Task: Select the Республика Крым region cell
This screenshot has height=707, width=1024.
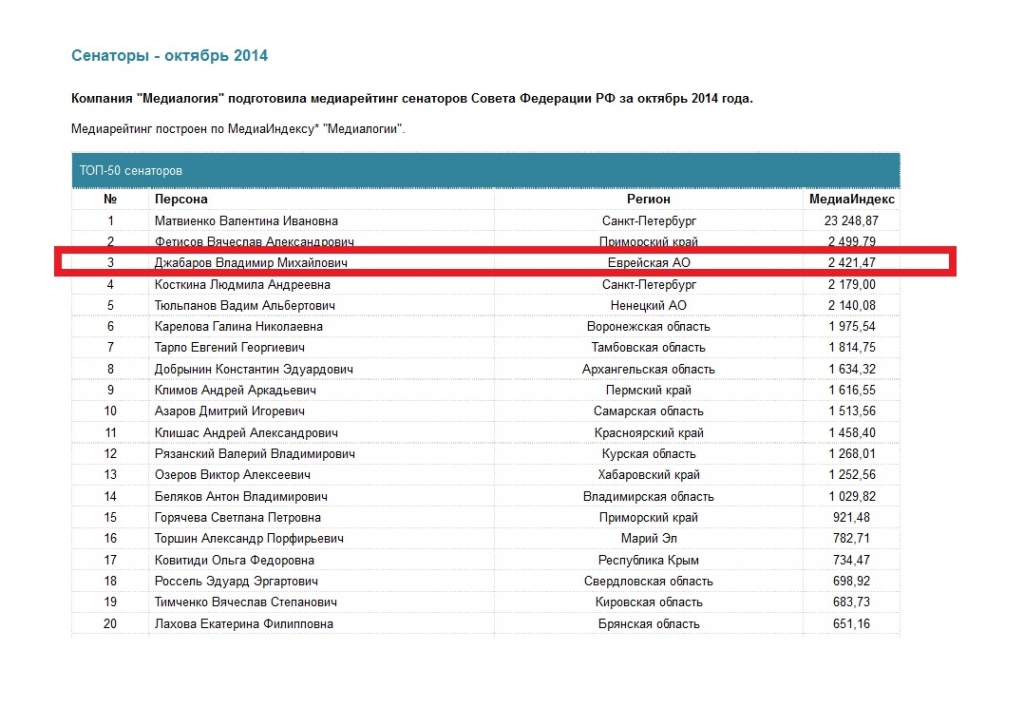Action: point(648,560)
